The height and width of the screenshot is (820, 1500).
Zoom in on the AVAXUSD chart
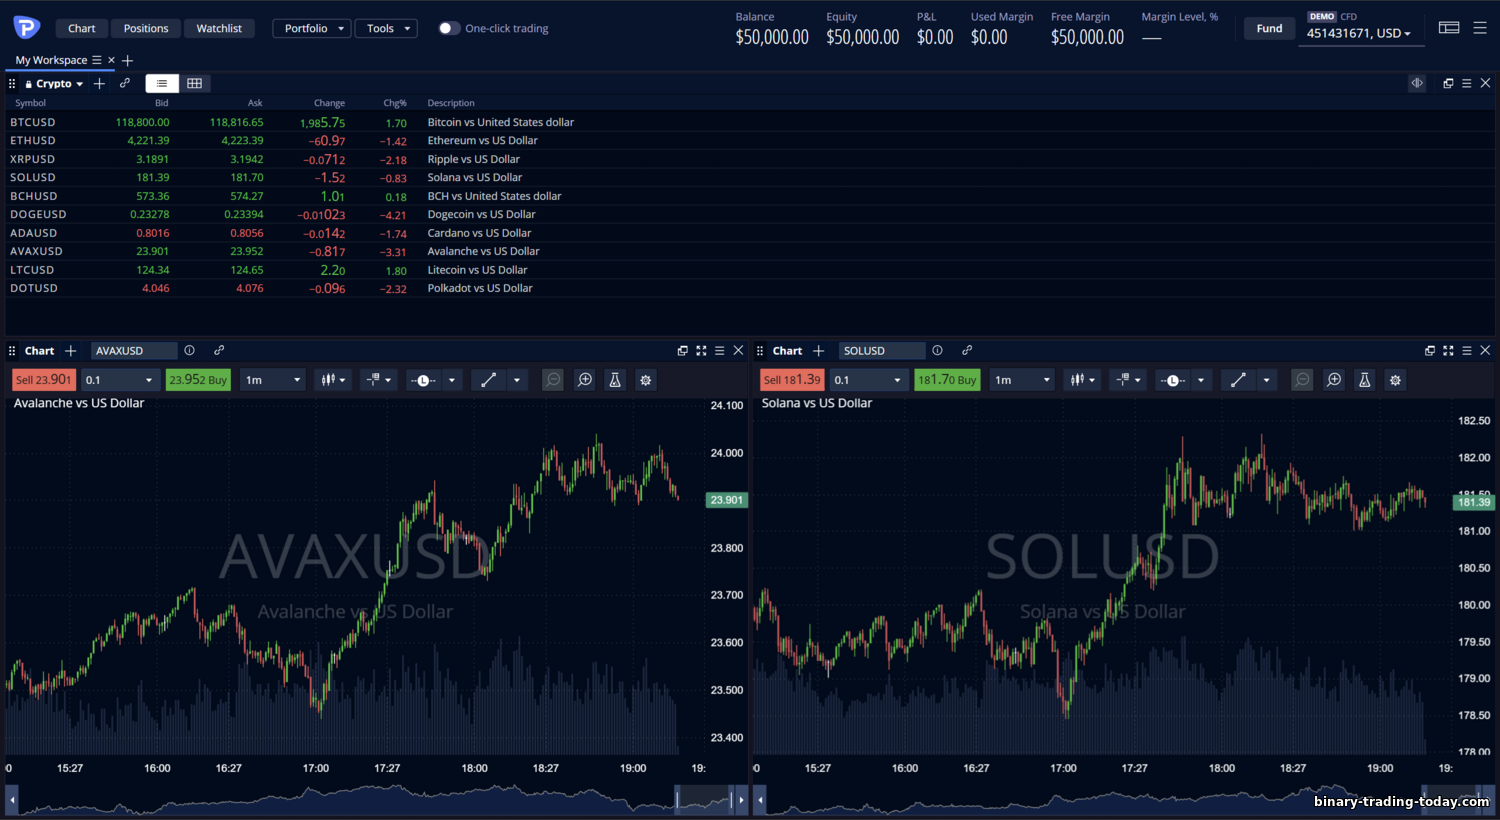(x=585, y=380)
